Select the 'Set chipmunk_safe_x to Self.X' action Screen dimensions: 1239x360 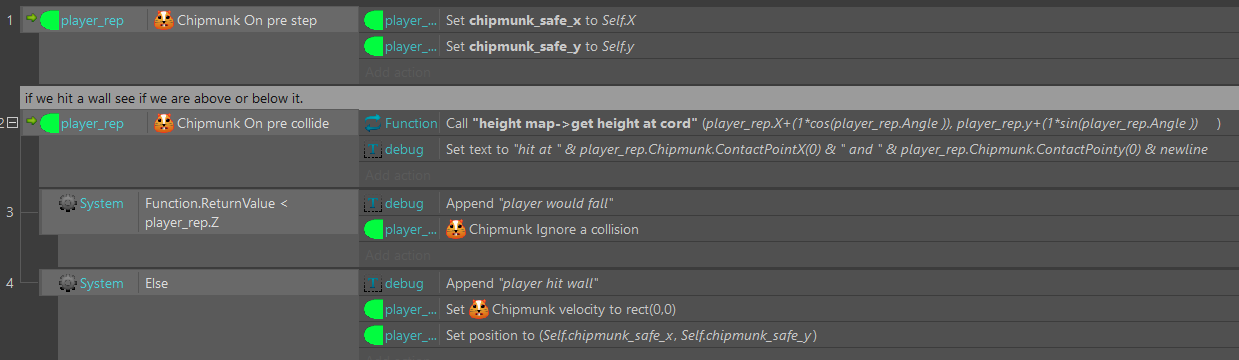(x=798, y=19)
